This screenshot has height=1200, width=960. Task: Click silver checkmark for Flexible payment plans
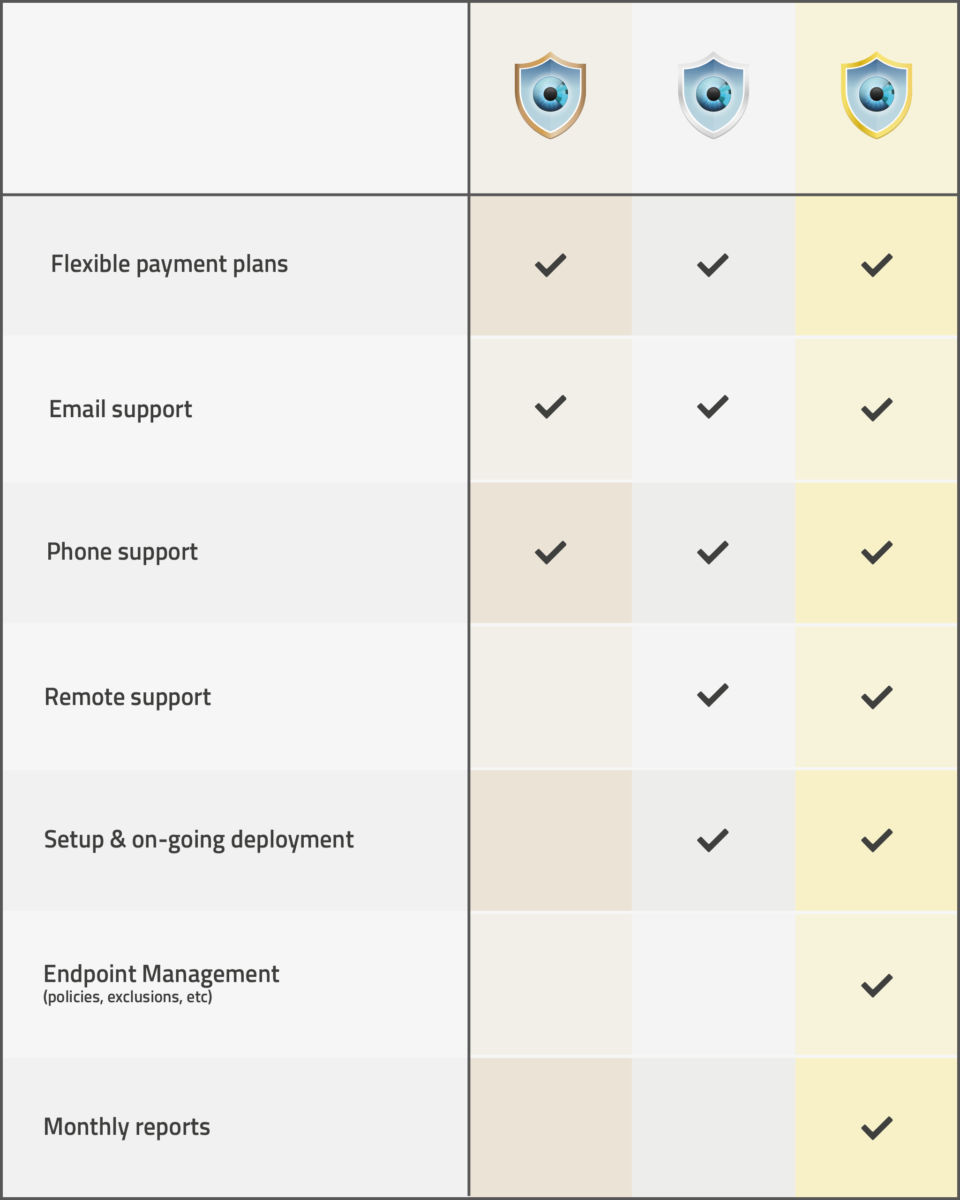(x=713, y=265)
